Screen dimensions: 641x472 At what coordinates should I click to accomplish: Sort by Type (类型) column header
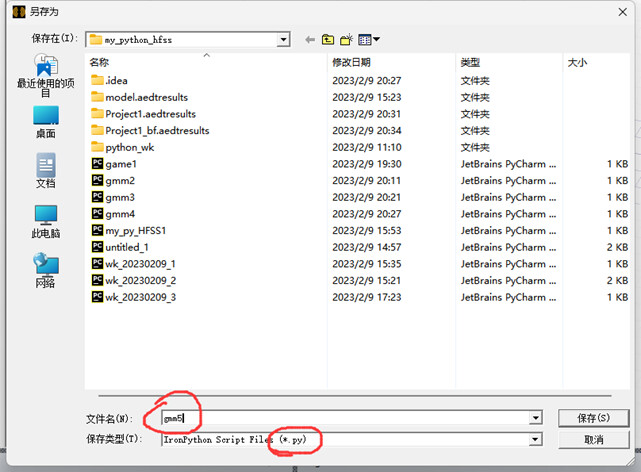[x=470, y=63]
